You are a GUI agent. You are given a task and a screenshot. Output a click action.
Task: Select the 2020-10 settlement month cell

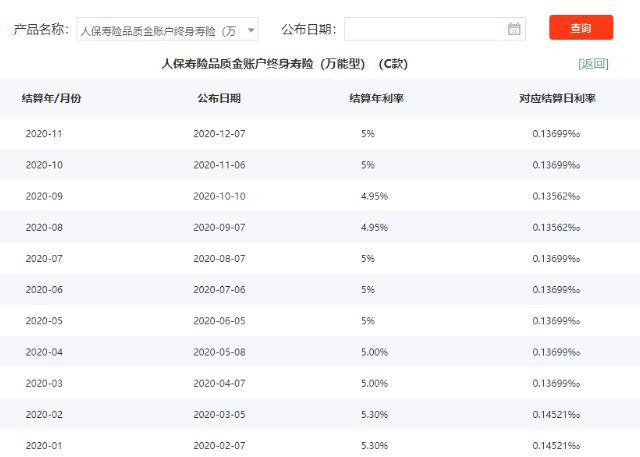pos(44,165)
